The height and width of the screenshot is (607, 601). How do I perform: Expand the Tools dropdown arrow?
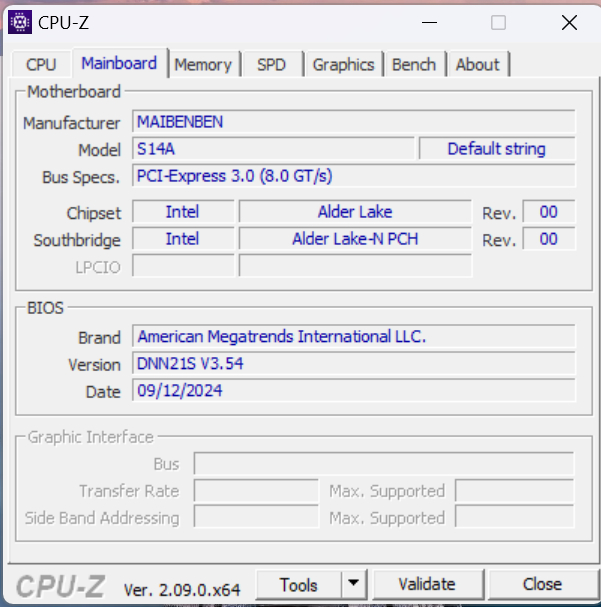coord(354,584)
